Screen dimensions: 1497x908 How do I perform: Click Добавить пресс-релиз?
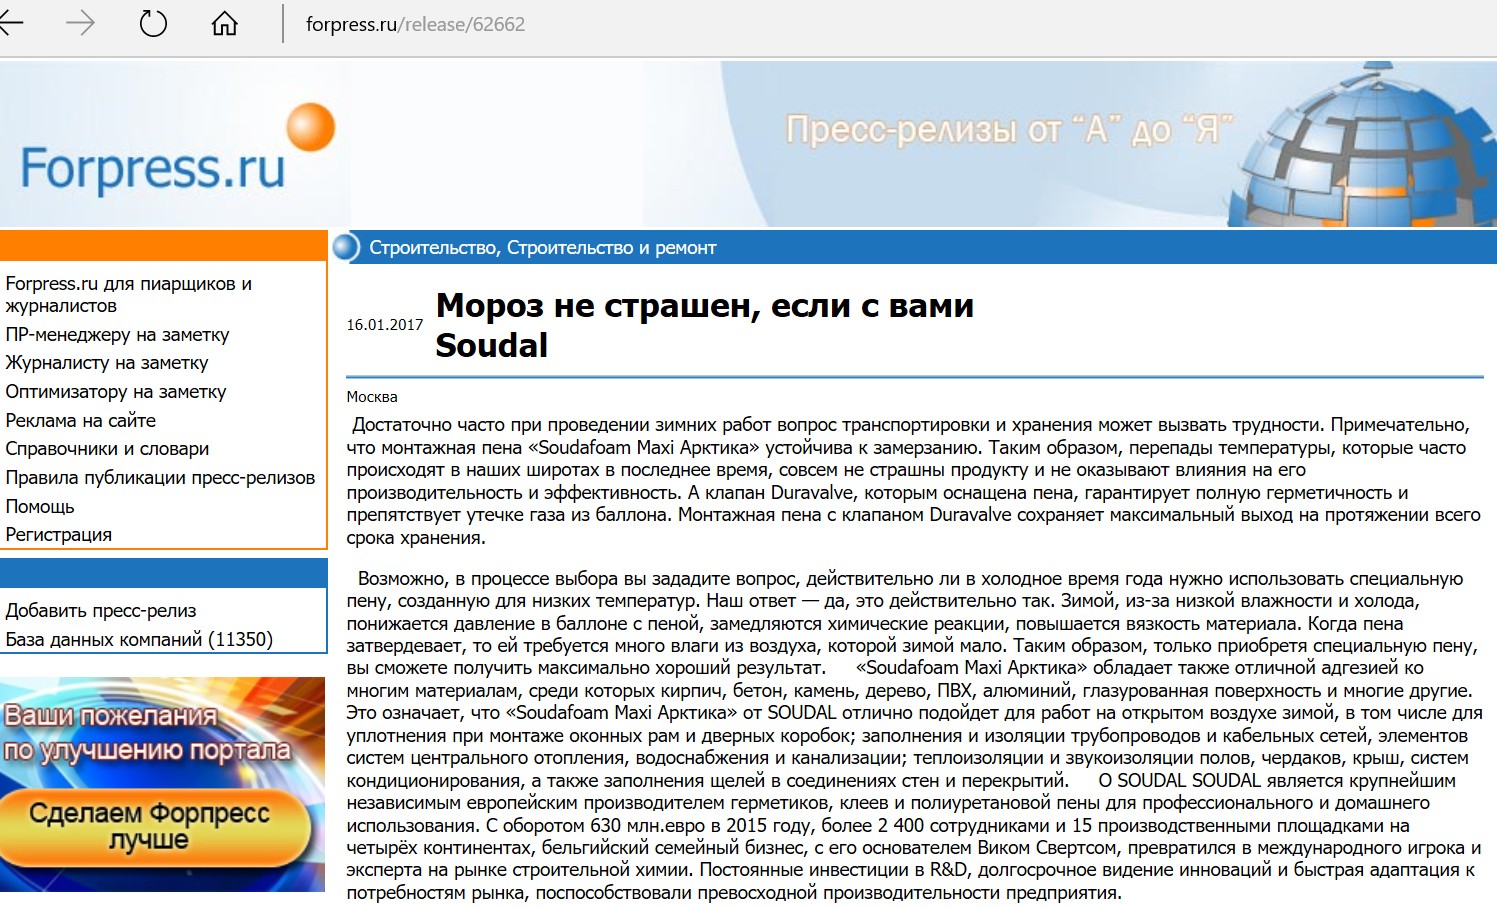click(x=101, y=611)
